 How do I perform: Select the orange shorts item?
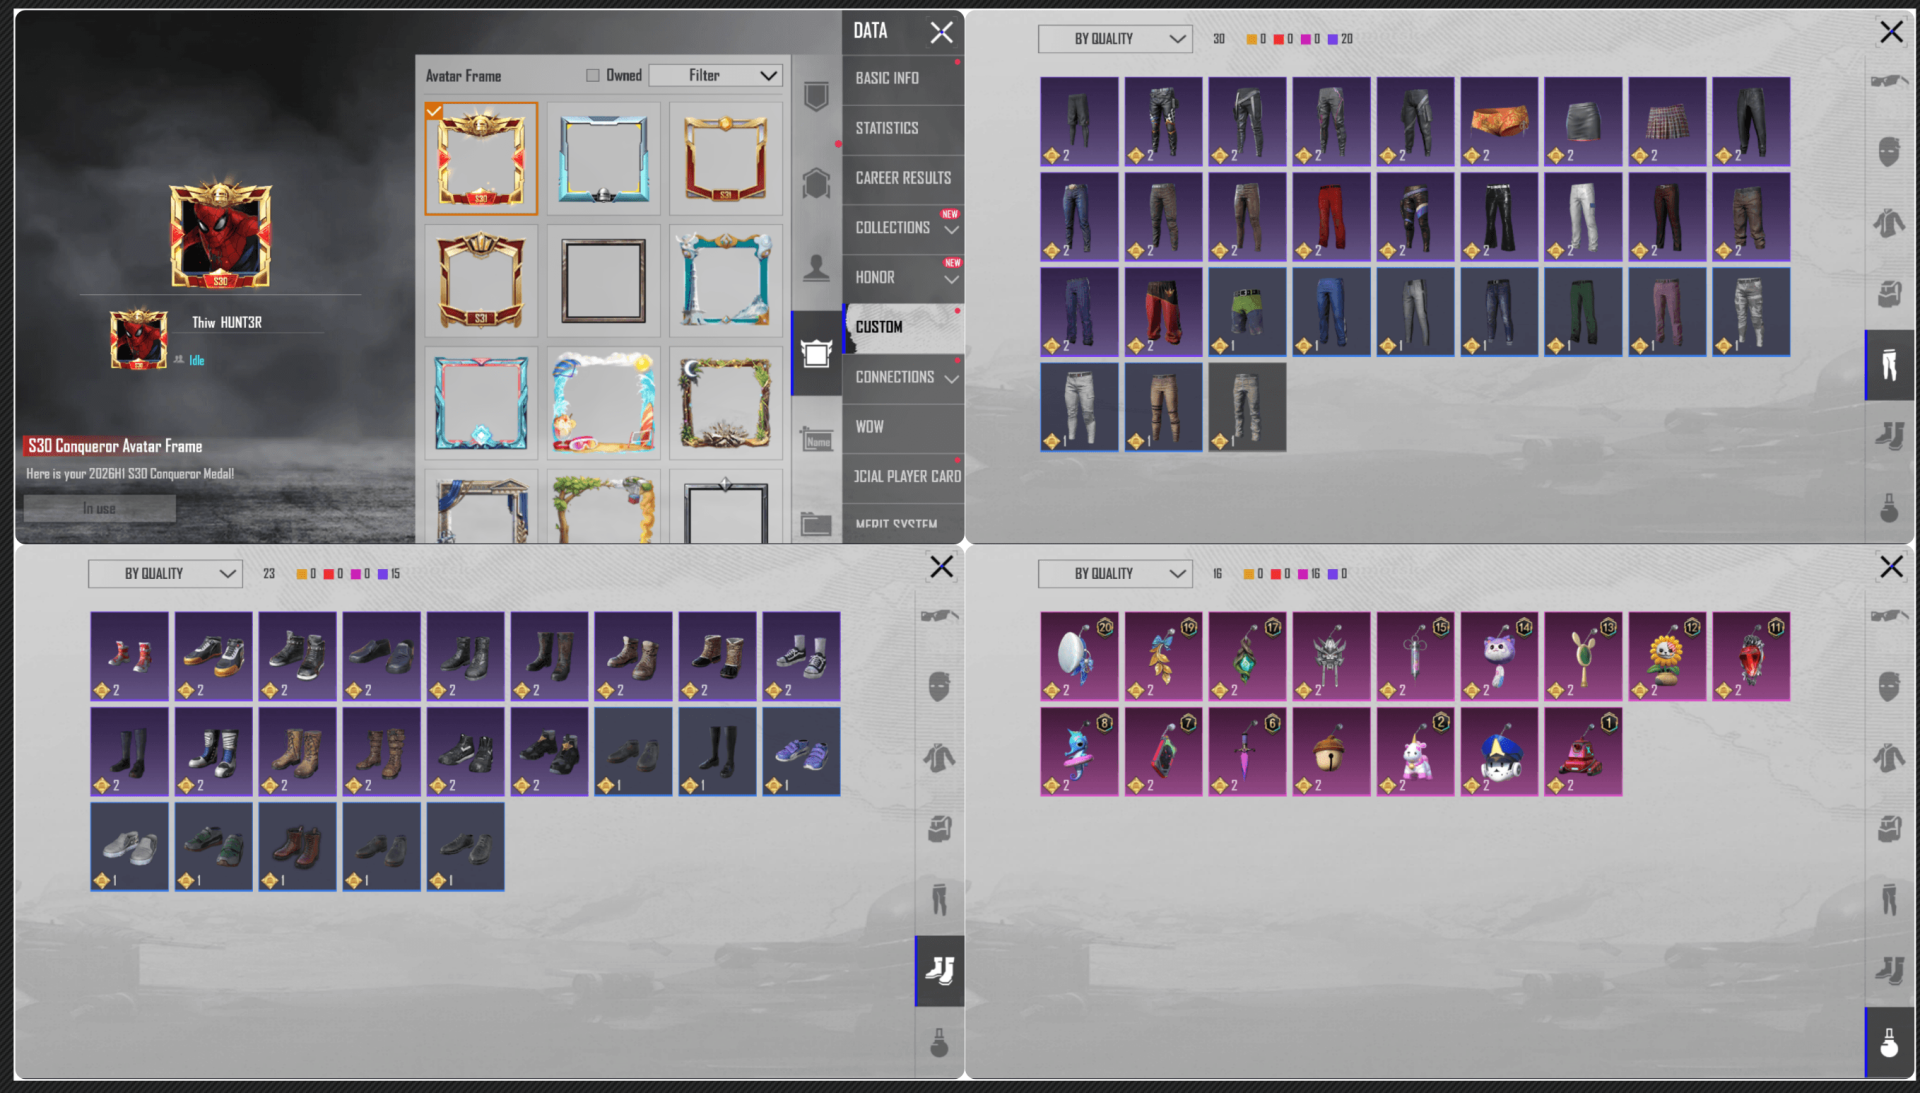(x=1499, y=122)
